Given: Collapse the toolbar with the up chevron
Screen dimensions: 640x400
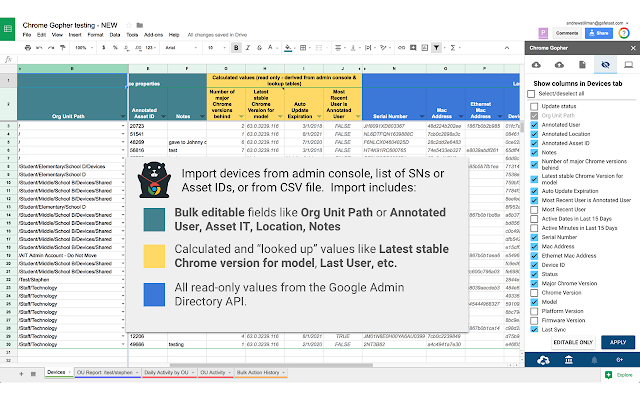Looking at the screenshot, I should (x=507, y=48).
